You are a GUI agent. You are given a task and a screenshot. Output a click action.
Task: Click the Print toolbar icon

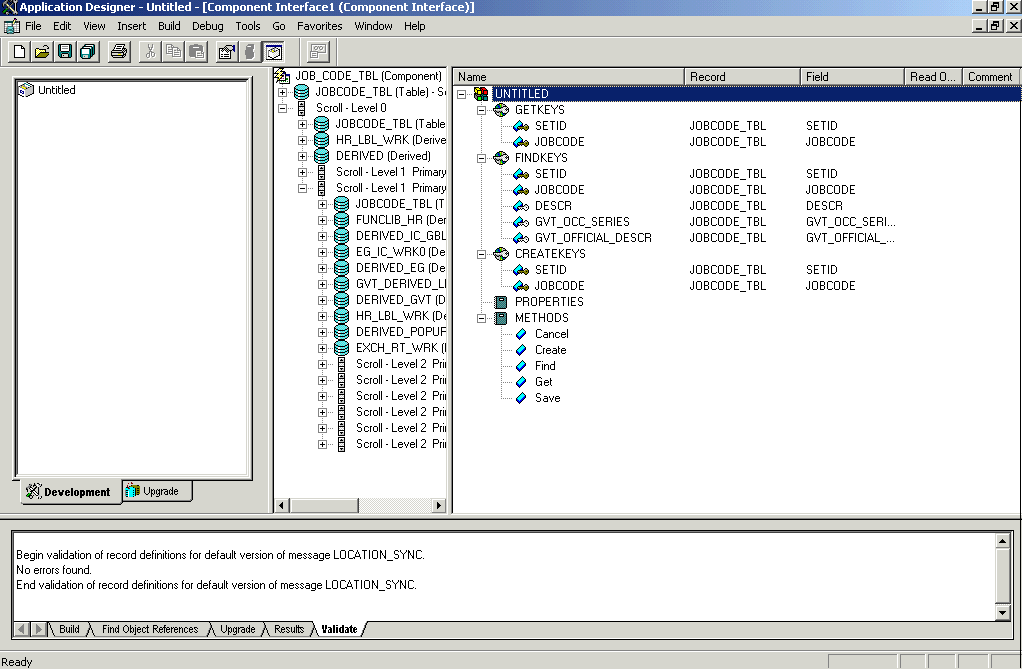[x=117, y=51]
